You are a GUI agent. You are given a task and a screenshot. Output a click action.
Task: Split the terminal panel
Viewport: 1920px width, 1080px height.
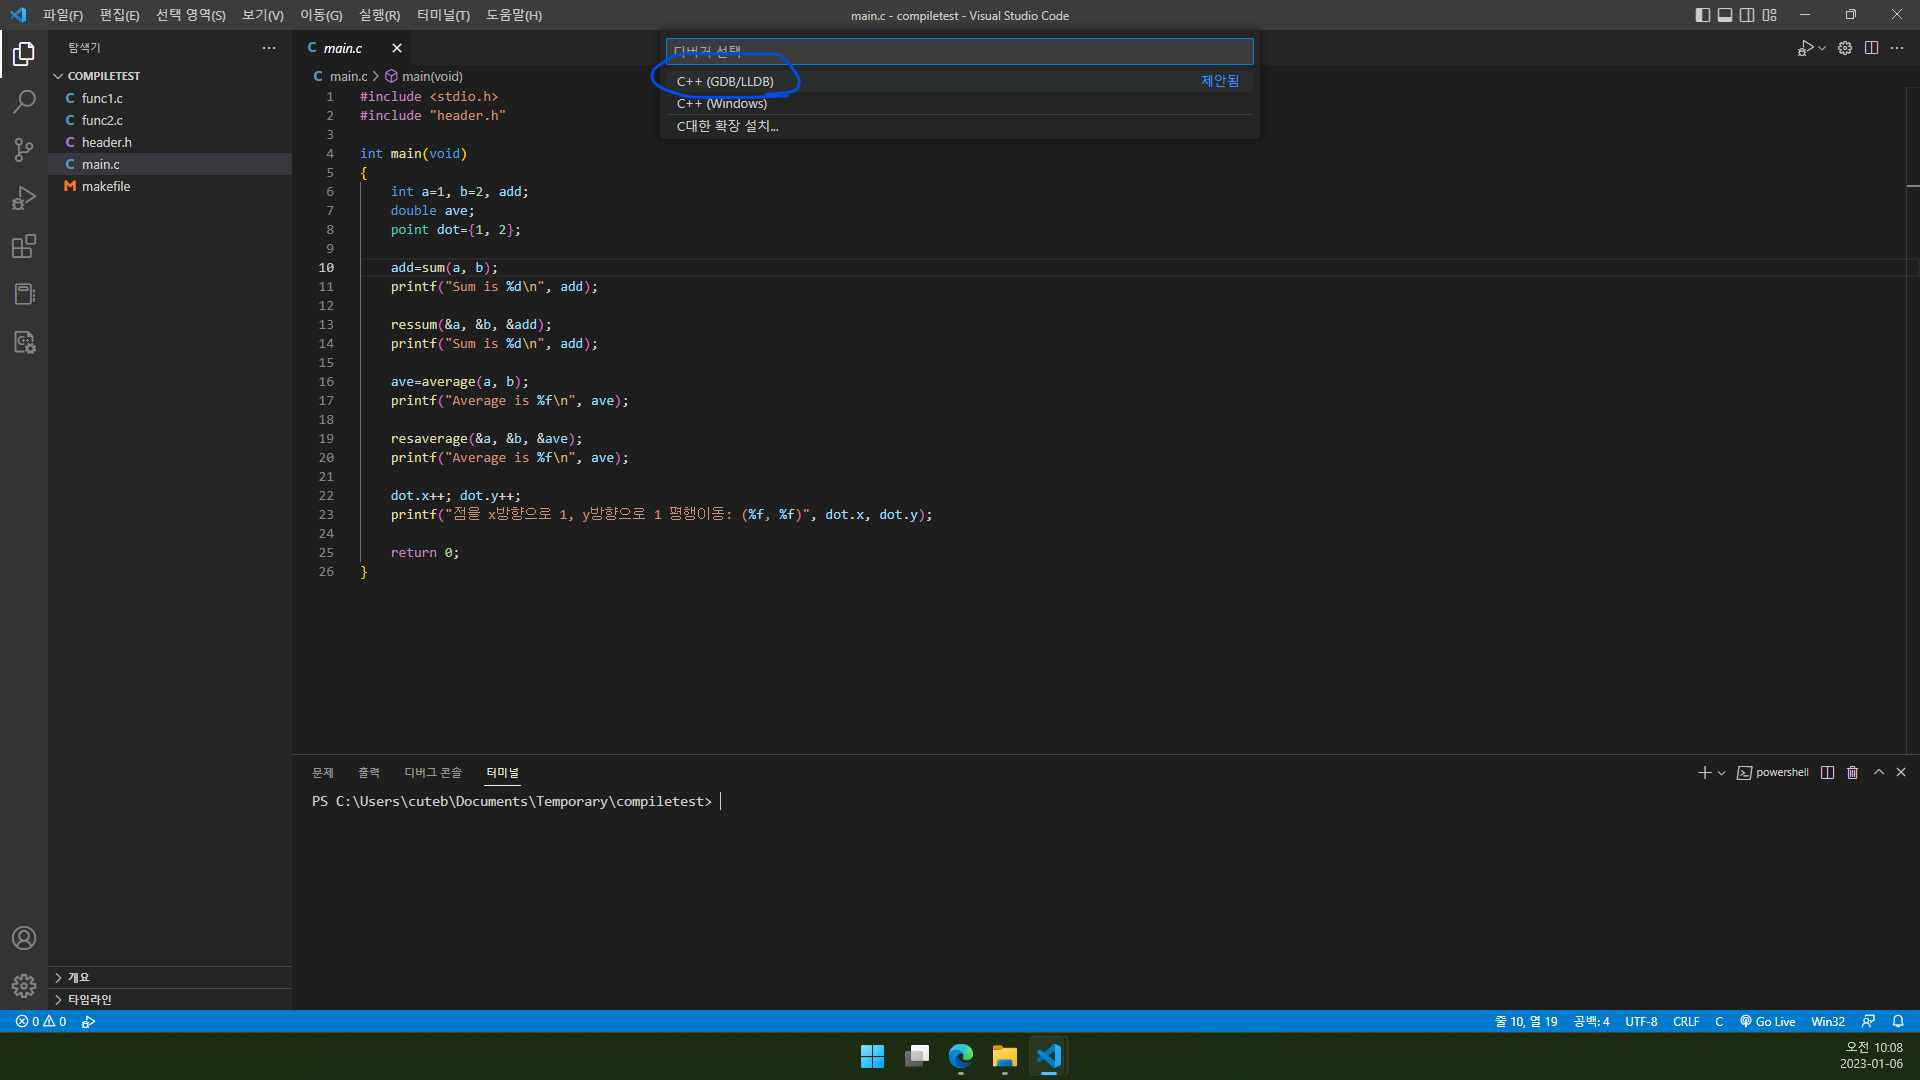1827,772
